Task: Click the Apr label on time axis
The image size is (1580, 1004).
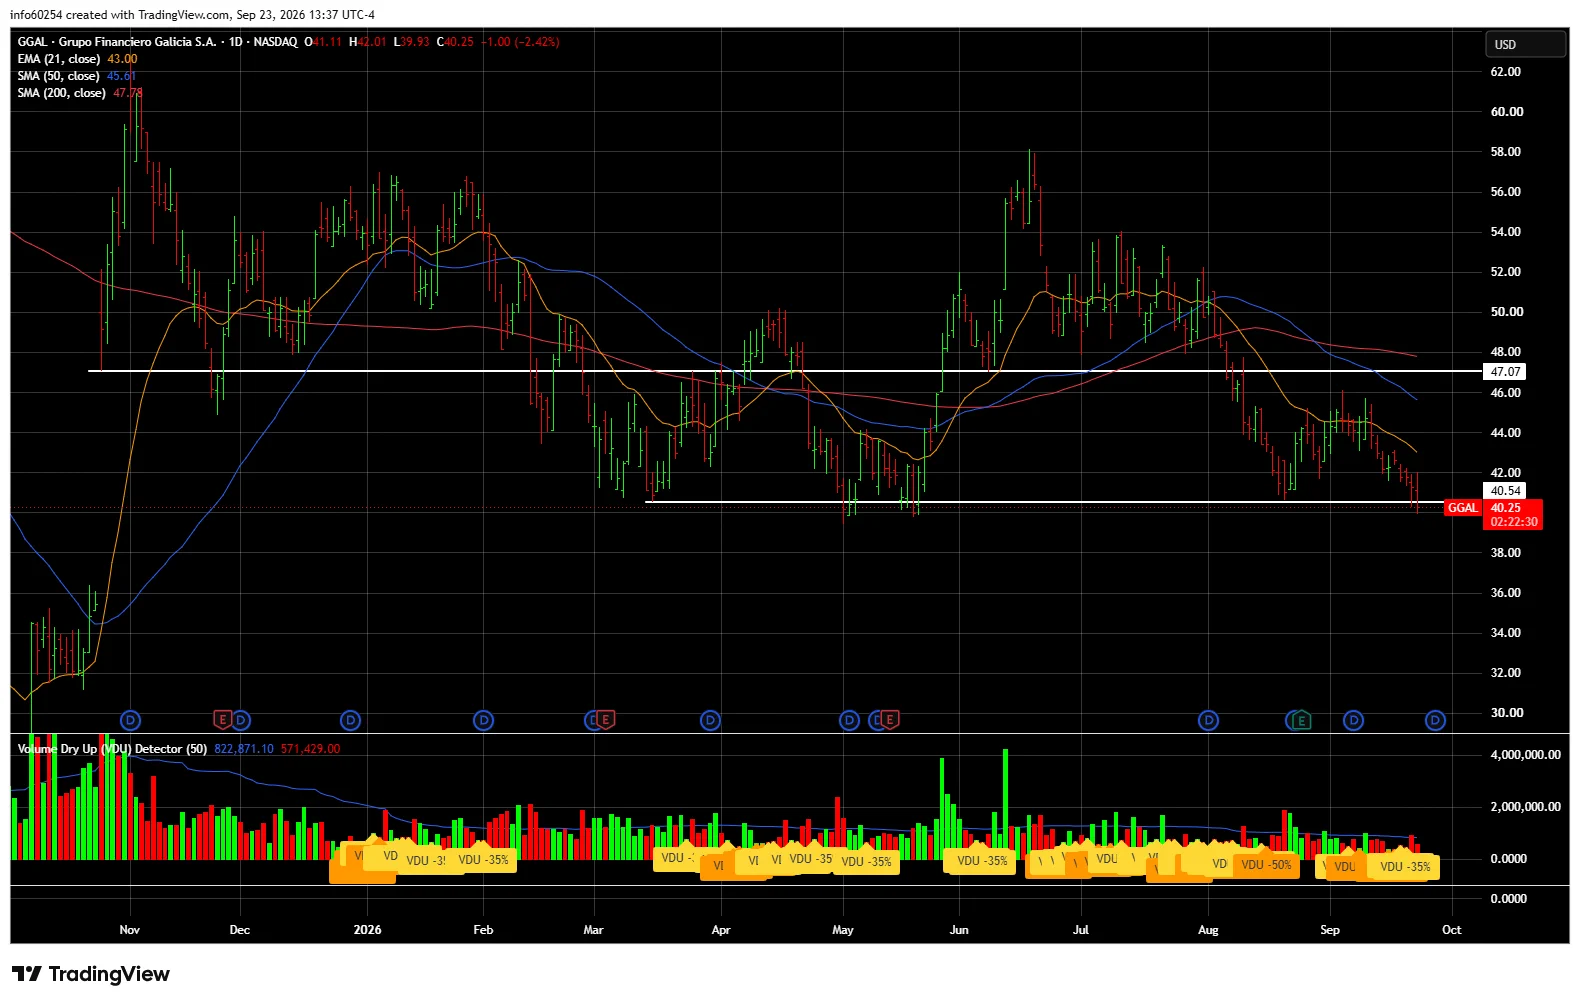Action: click(721, 930)
